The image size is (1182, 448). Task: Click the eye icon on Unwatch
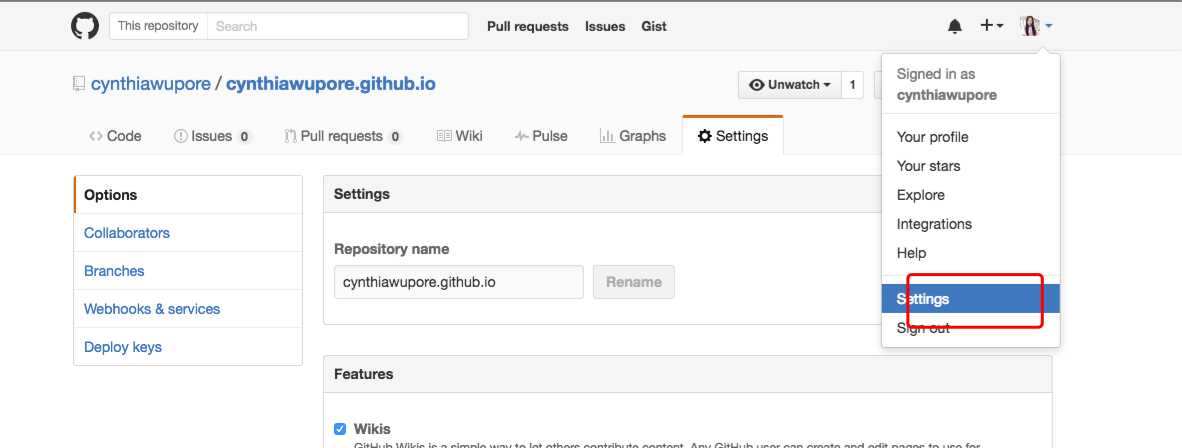[x=757, y=85]
